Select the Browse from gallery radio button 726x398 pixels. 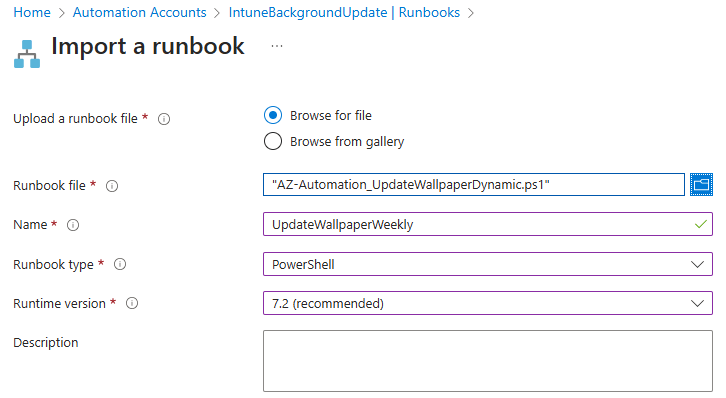[273, 141]
